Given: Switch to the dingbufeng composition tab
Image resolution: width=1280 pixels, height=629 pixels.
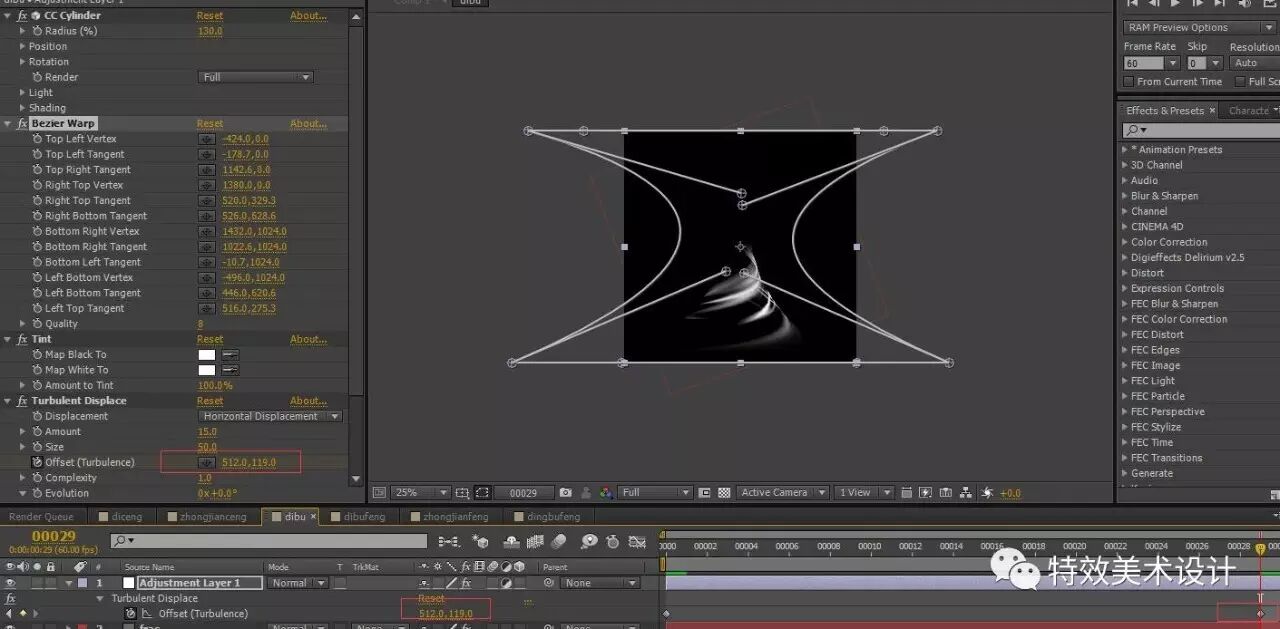Looking at the screenshot, I should coord(545,517).
